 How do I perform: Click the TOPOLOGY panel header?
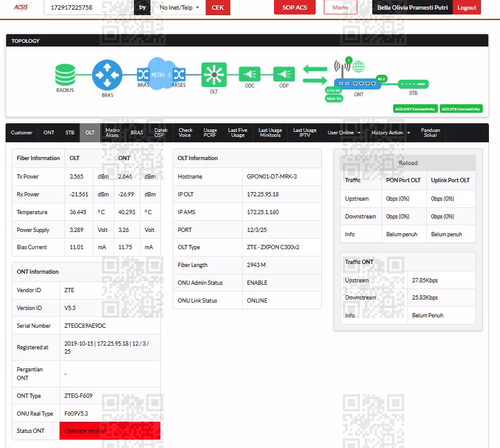point(247,41)
